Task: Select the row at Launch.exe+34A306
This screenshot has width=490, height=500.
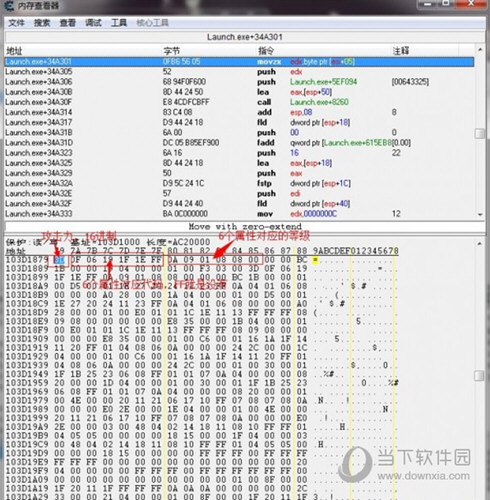Action: coord(239,82)
